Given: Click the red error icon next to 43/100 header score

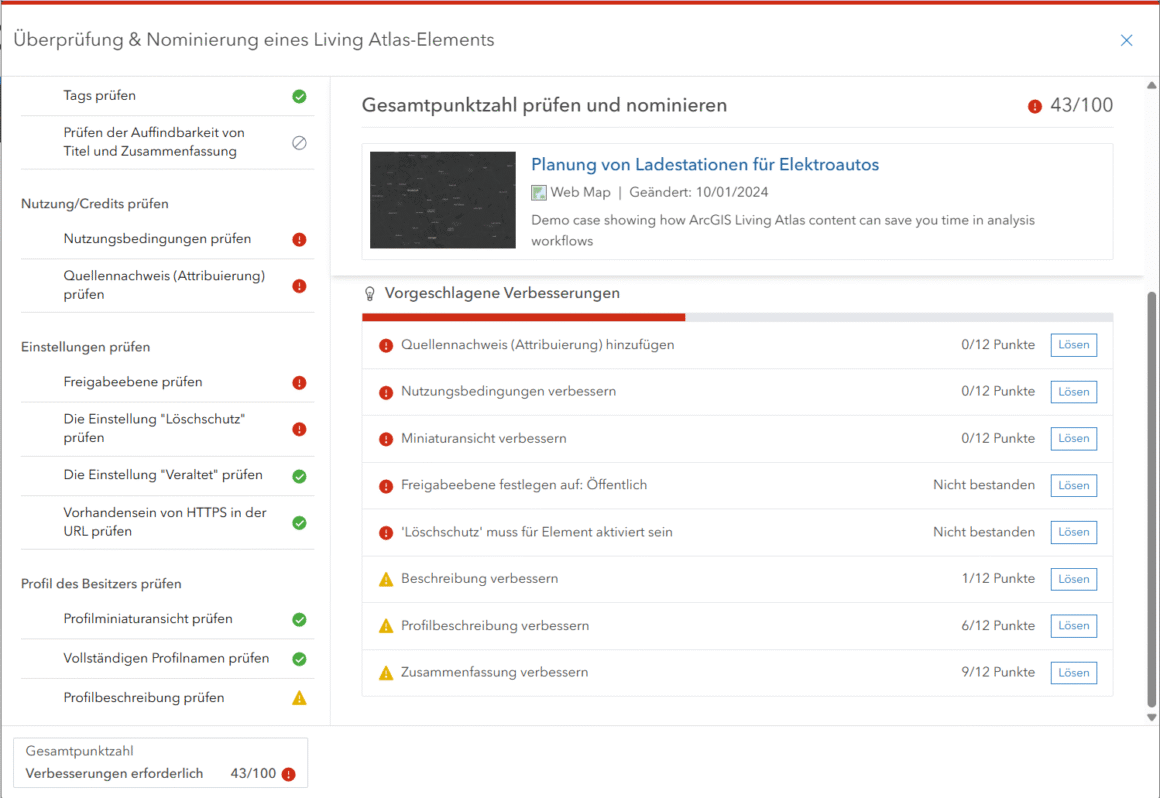Looking at the screenshot, I should 1034,106.
